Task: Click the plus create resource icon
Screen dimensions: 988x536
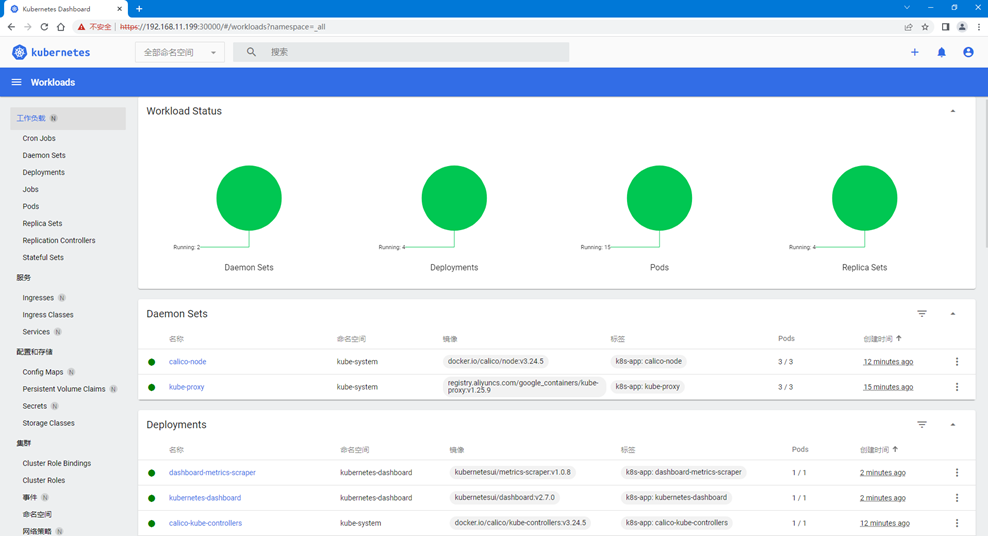Action: pyautogui.click(x=914, y=52)
